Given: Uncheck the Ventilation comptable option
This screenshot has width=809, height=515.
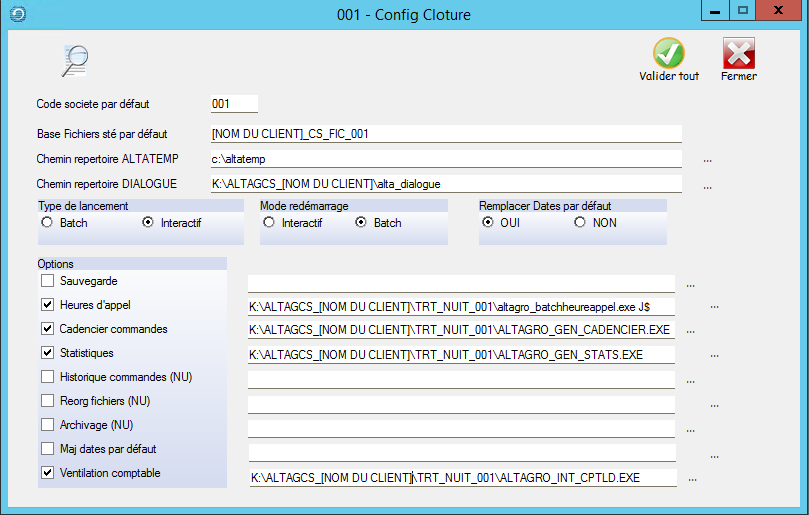Looking at the screenshot, I should pyautogui.click(x=47, y=473).
